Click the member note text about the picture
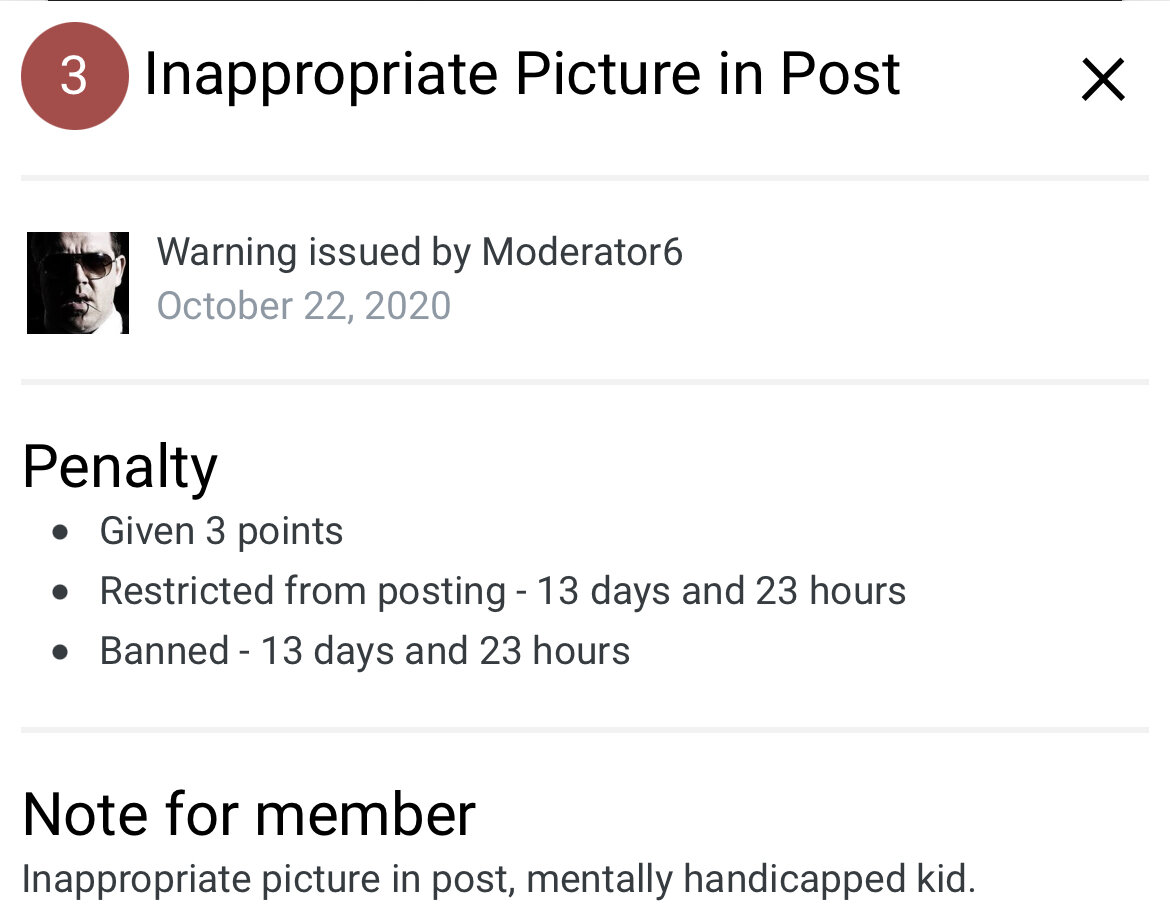The height and width of the screenshot is (908, 1170). coord(498,880)
